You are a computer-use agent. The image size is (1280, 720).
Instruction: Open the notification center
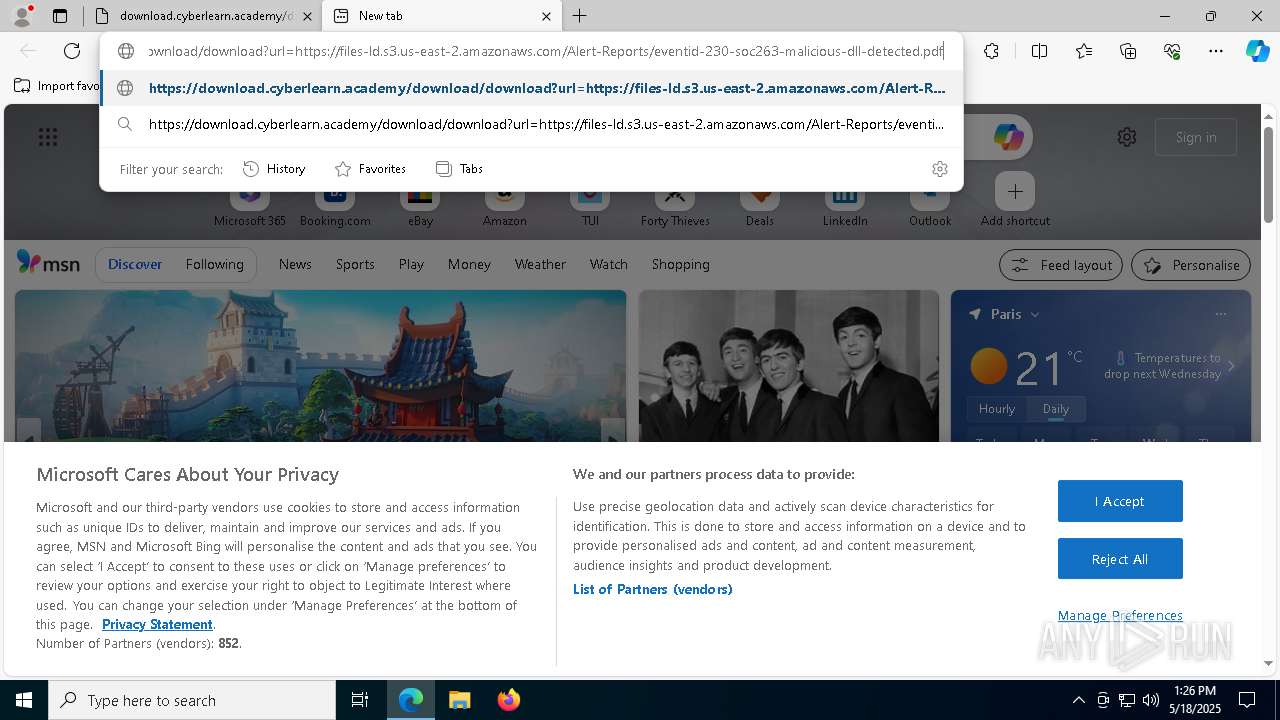[1247, 700]
